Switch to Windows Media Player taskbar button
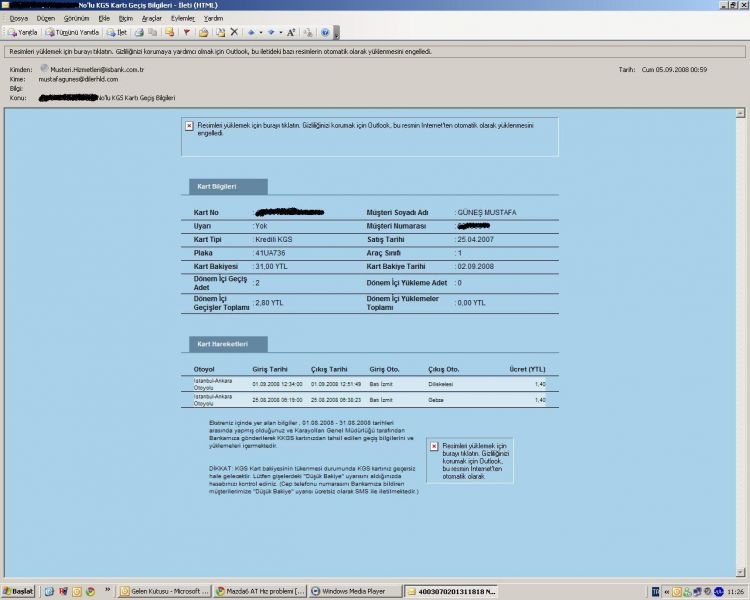This screenshot has width=750, height=600. (355, 592)
